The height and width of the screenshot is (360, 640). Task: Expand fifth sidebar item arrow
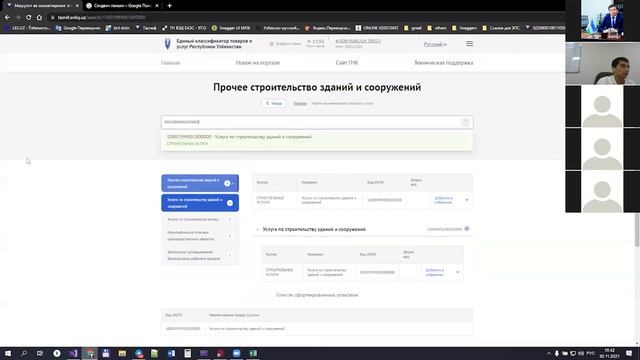(230, 256)
